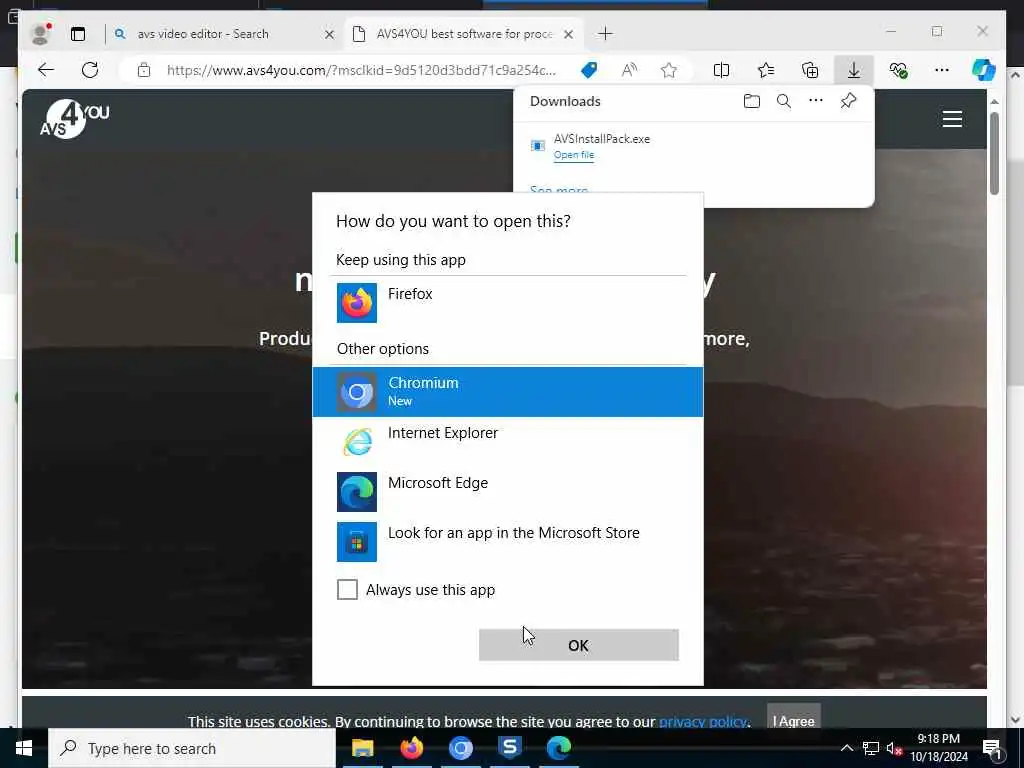Search downloads with magnifier icon
Screen dimensions: 1024x768
tap(784, 101)
